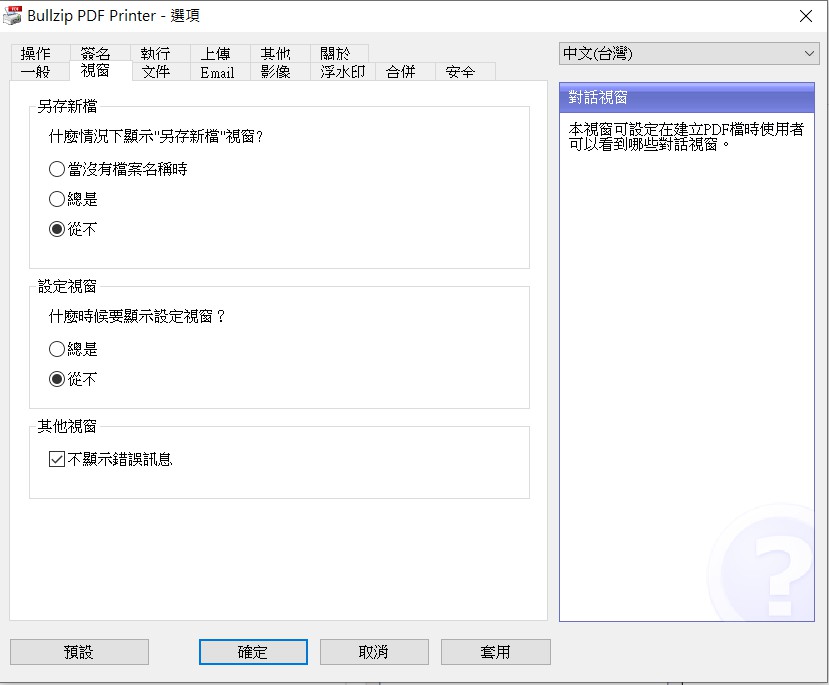This screenshot has height=685, width=829.
Task: Click the 預設 button
Action: [x=79, y=652]
